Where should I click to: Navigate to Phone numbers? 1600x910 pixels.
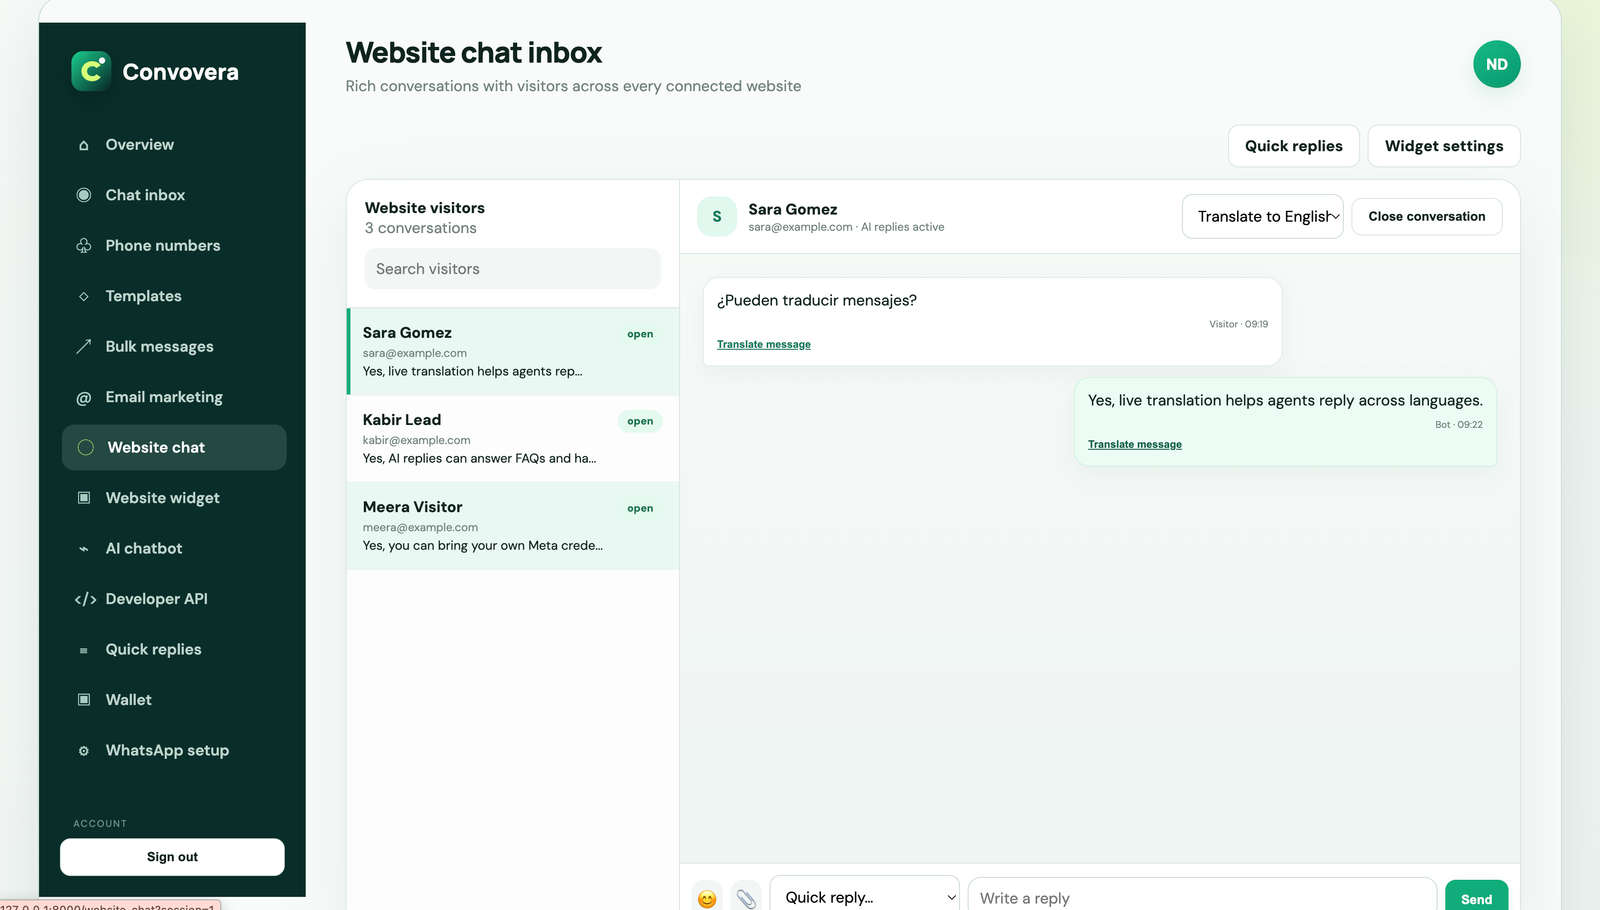[174, 245]
